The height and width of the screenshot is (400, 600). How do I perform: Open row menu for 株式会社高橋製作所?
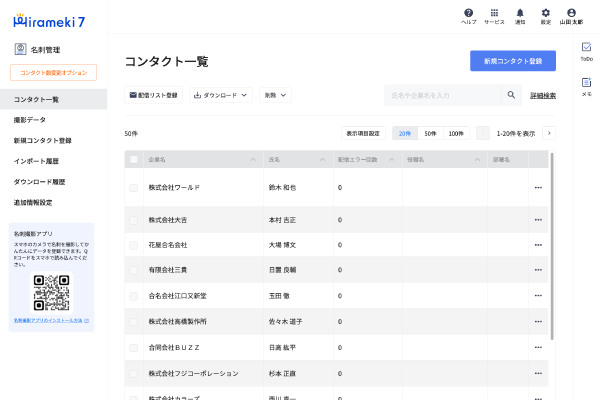538,322
